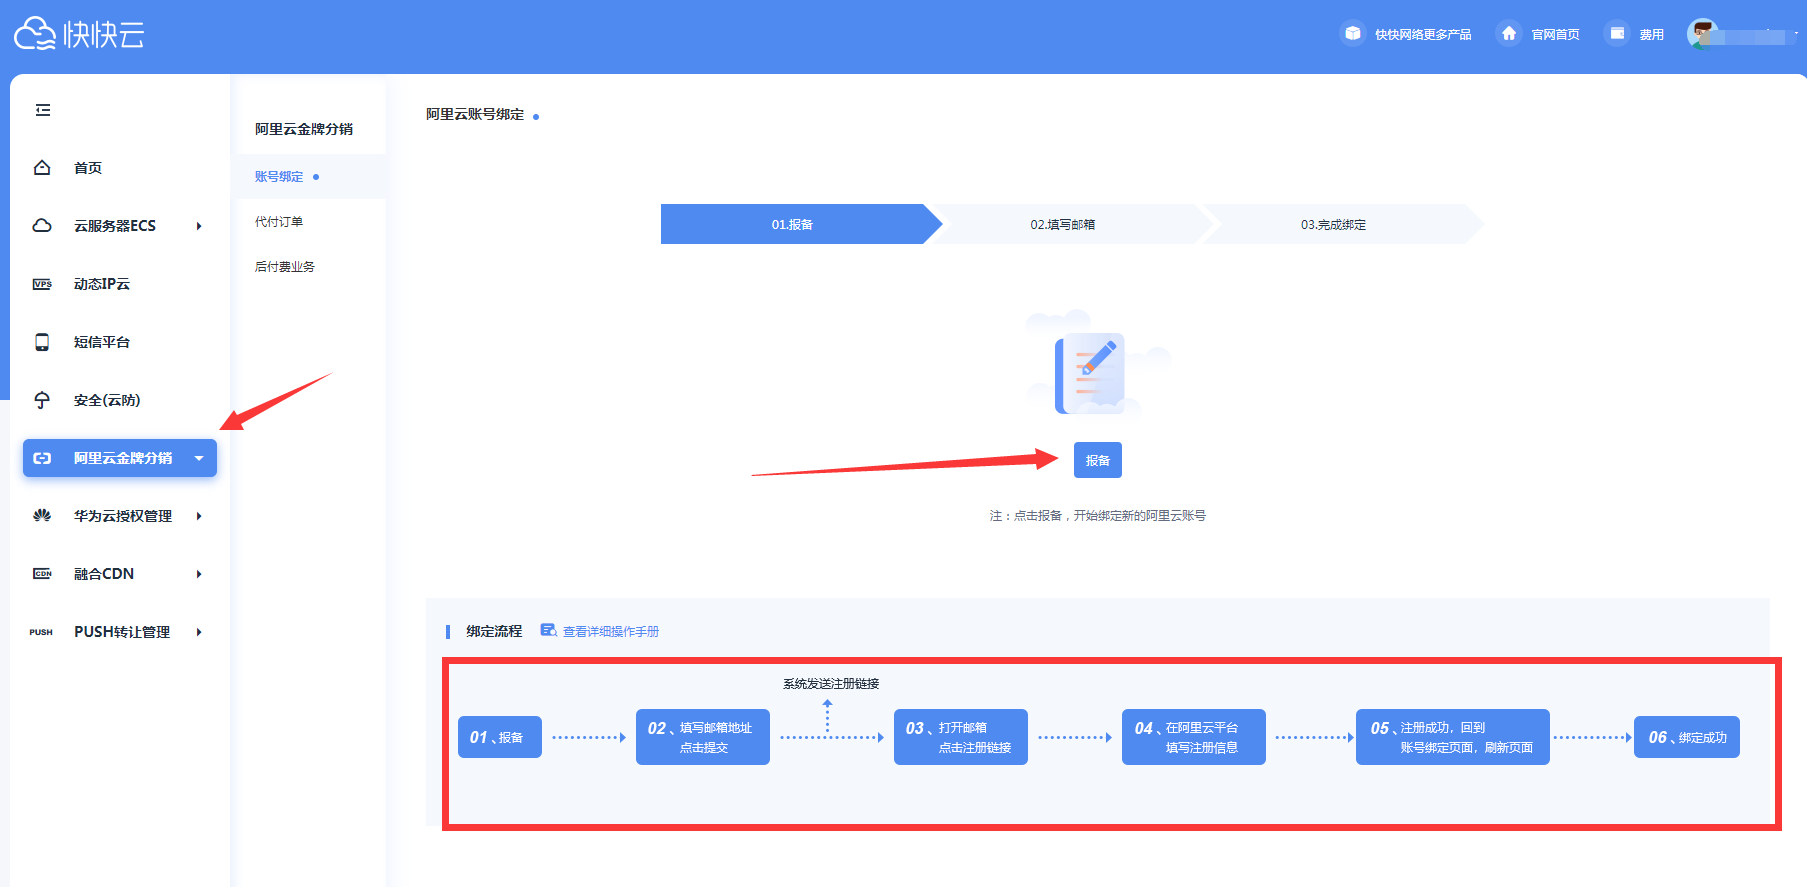Expand the 华为云授权管理 submenu arrow
Image resolution: width=1807 pixels, height=887 pixels.
[199, 516]
